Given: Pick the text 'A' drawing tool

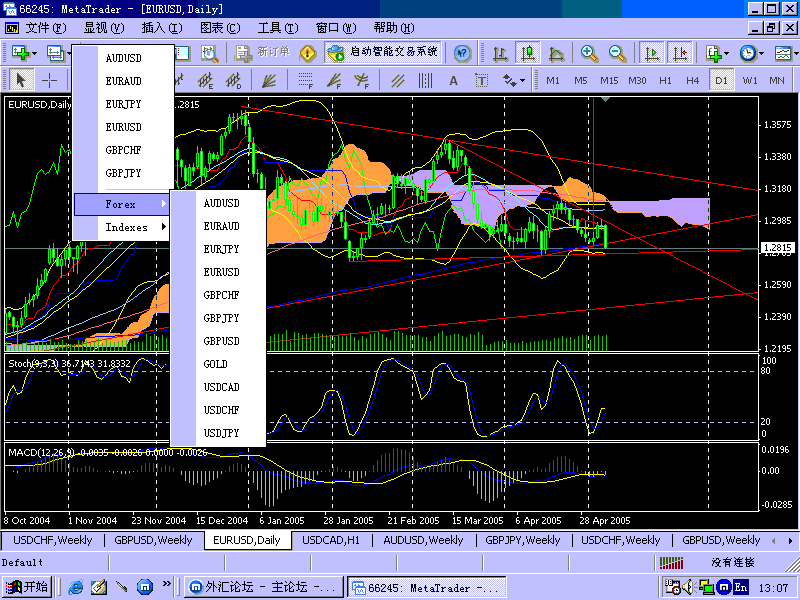Looking at the screenshot, I should (453, 80).
